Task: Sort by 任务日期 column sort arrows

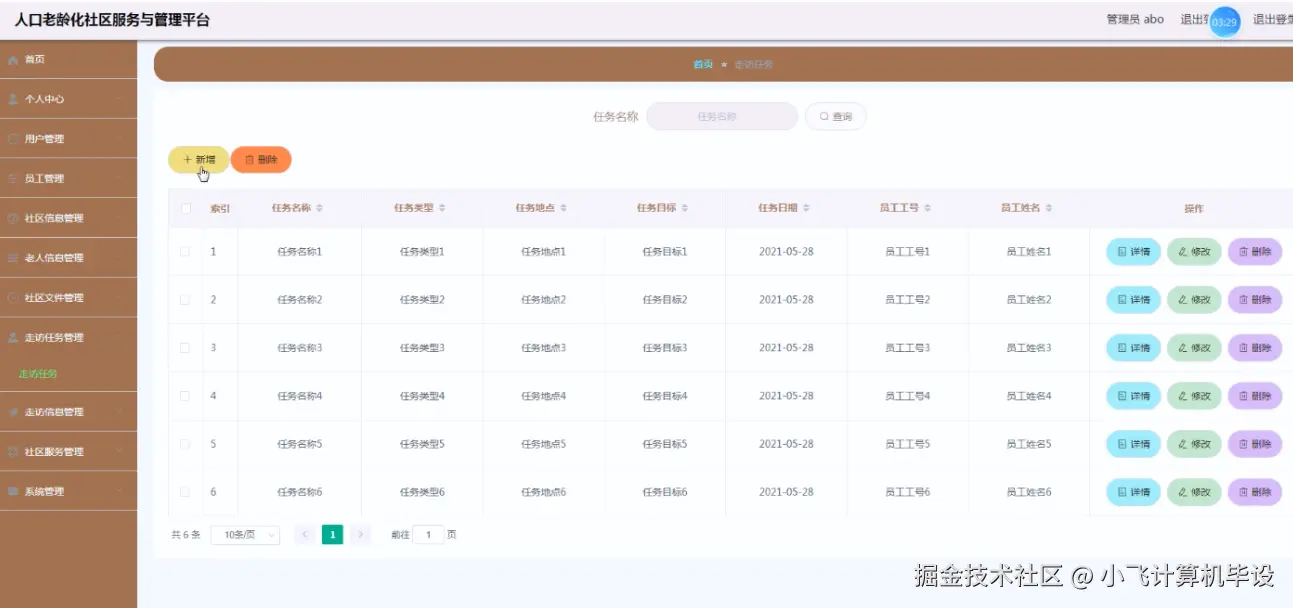Action: (x=806, y=208)
